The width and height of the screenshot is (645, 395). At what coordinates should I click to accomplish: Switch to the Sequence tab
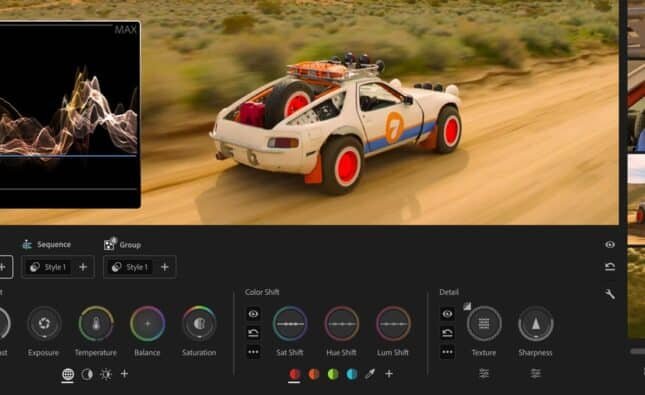54,244
